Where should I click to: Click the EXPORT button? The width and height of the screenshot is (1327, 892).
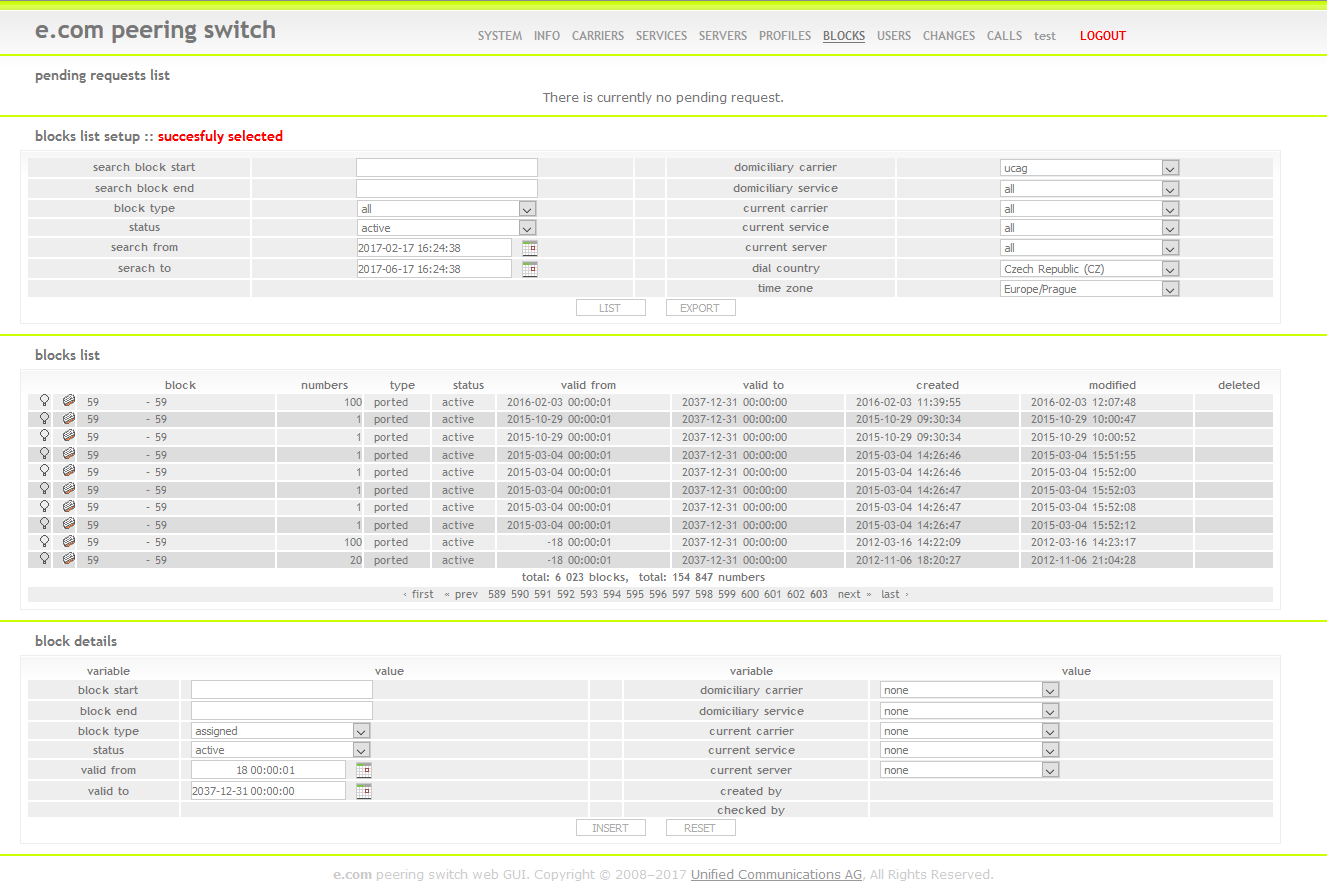700,308
